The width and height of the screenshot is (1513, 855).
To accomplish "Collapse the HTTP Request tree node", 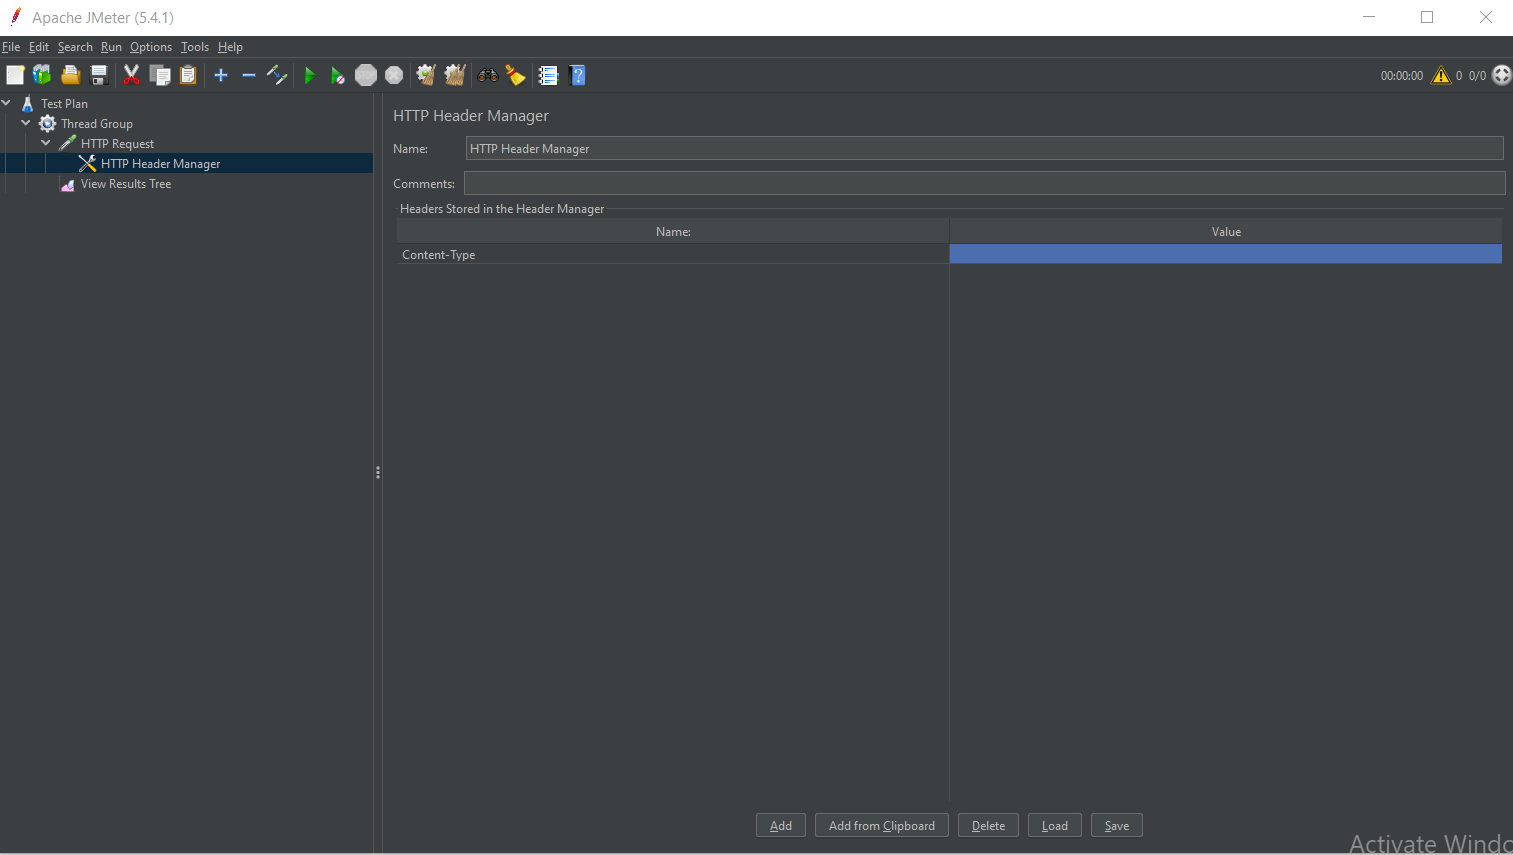I will [x=46, y=143].
